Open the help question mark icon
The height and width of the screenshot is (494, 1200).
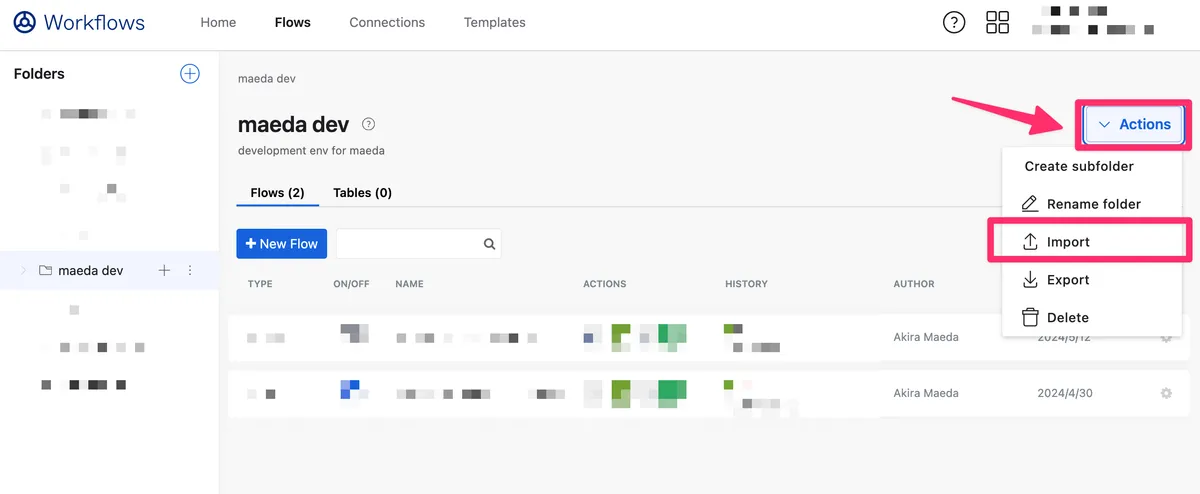954,22
